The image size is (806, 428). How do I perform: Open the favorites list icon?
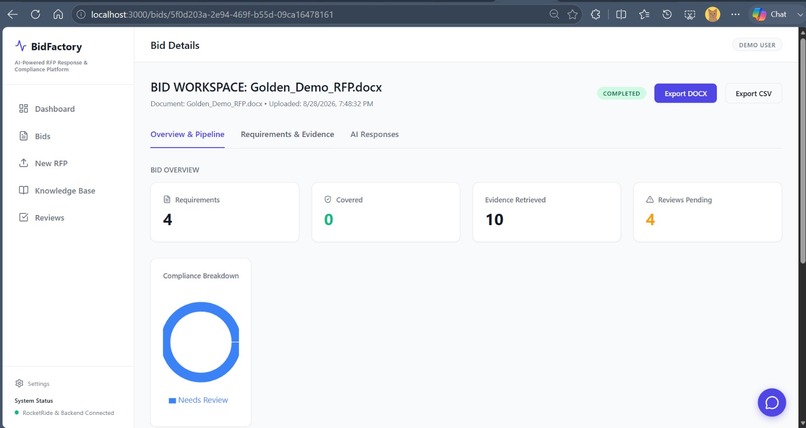point(644,14)
